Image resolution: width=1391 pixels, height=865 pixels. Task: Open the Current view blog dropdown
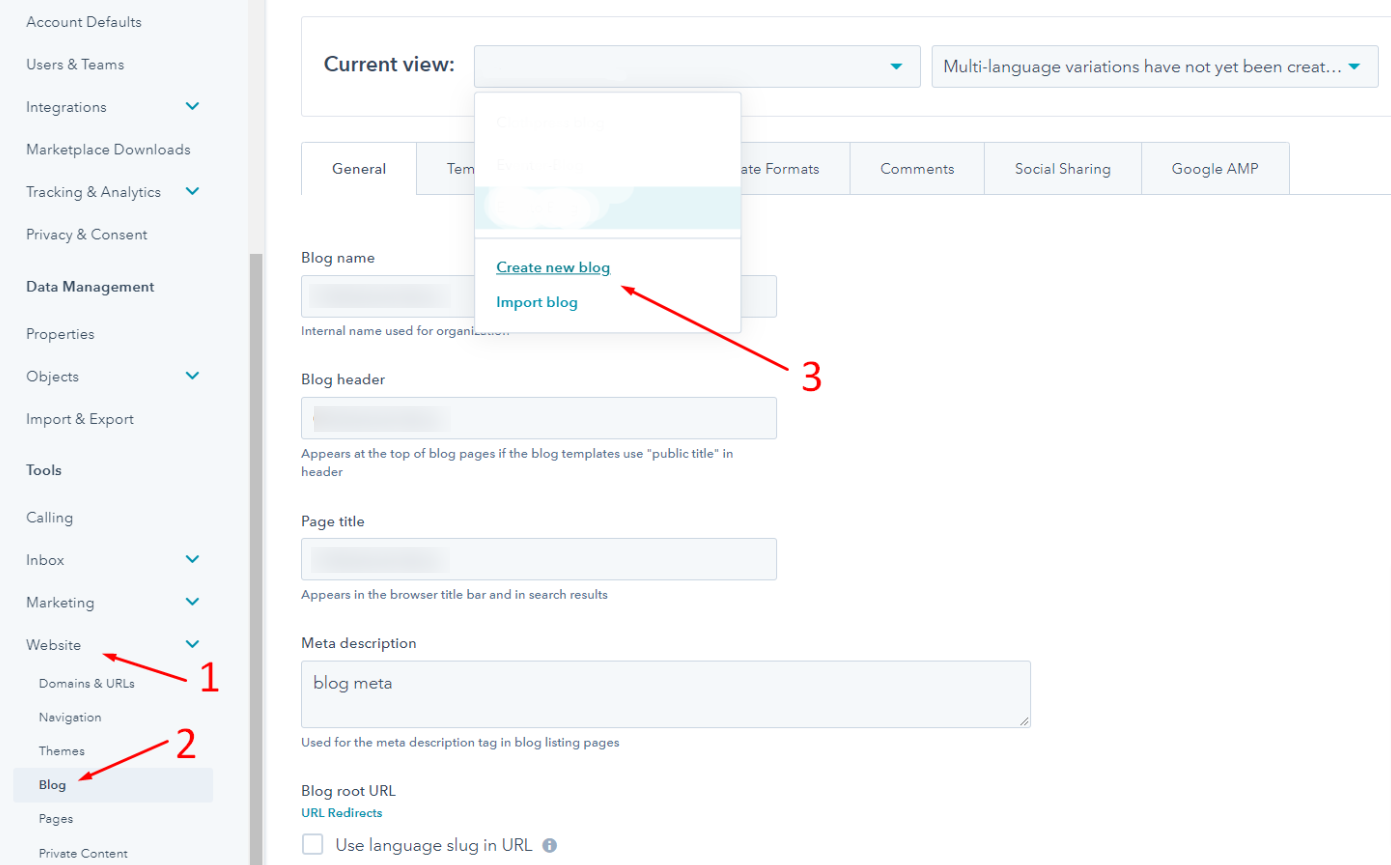[x=697, y=66]
